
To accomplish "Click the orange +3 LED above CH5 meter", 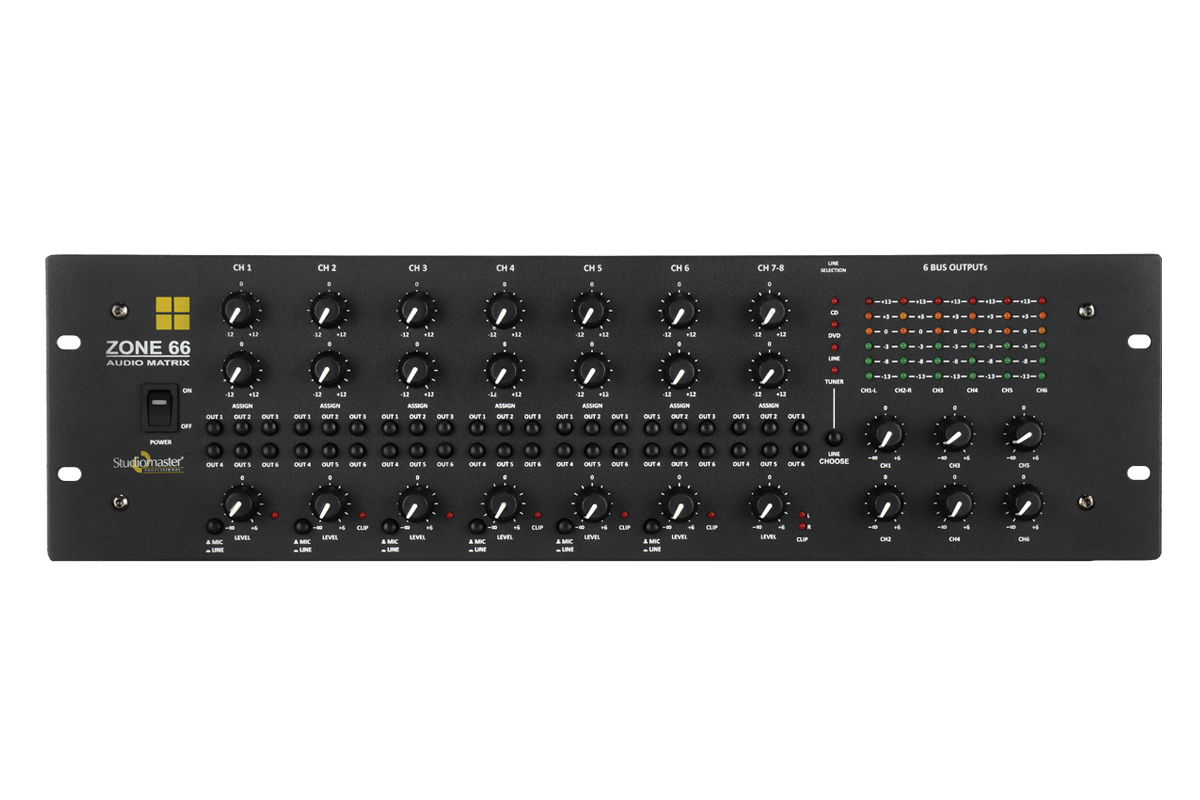I will coord(1008,316).
